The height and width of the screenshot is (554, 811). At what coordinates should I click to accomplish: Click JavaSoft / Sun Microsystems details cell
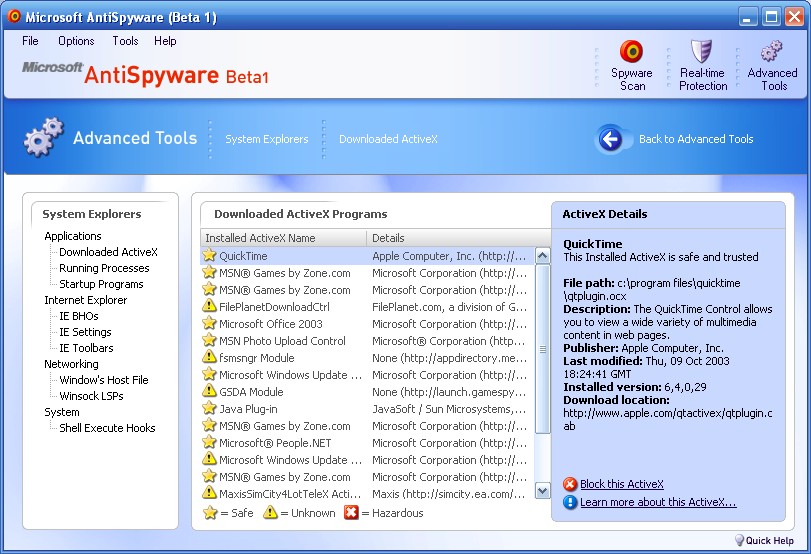449,409
